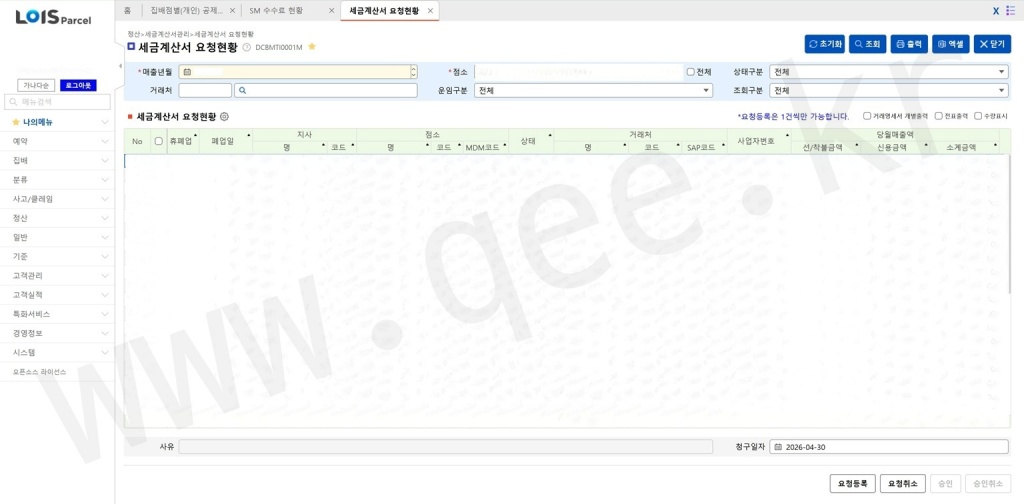Click the menu search magnifier icon

[x=13, y=102]
